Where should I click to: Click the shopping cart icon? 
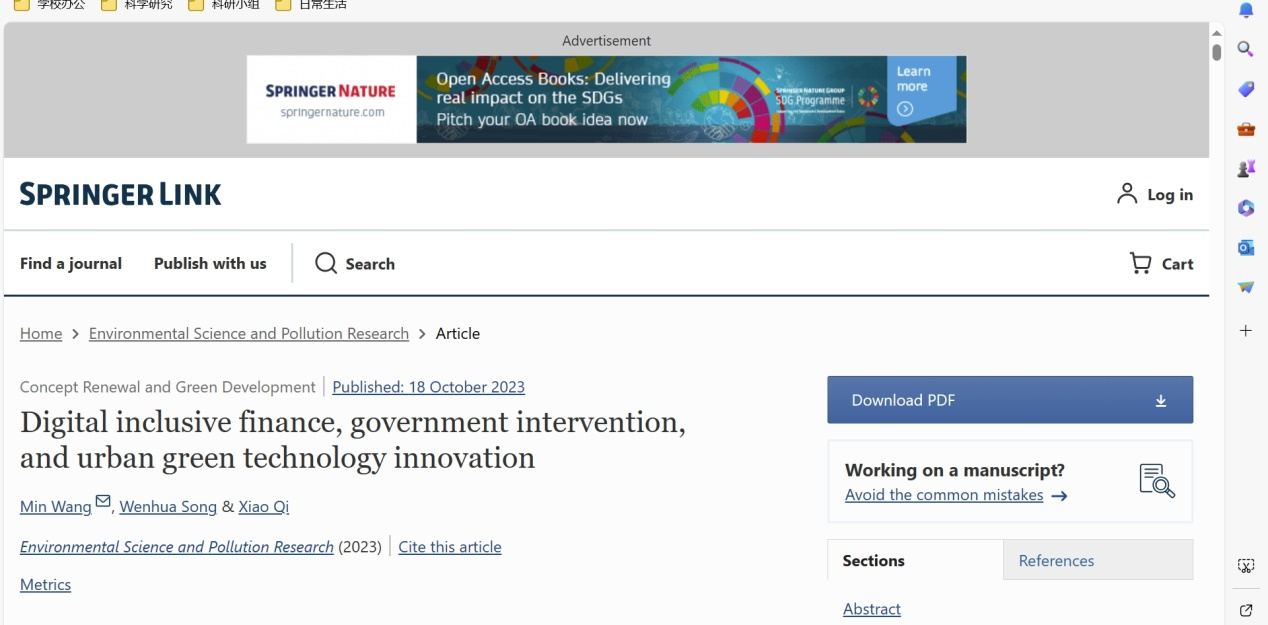point(1140,263)
